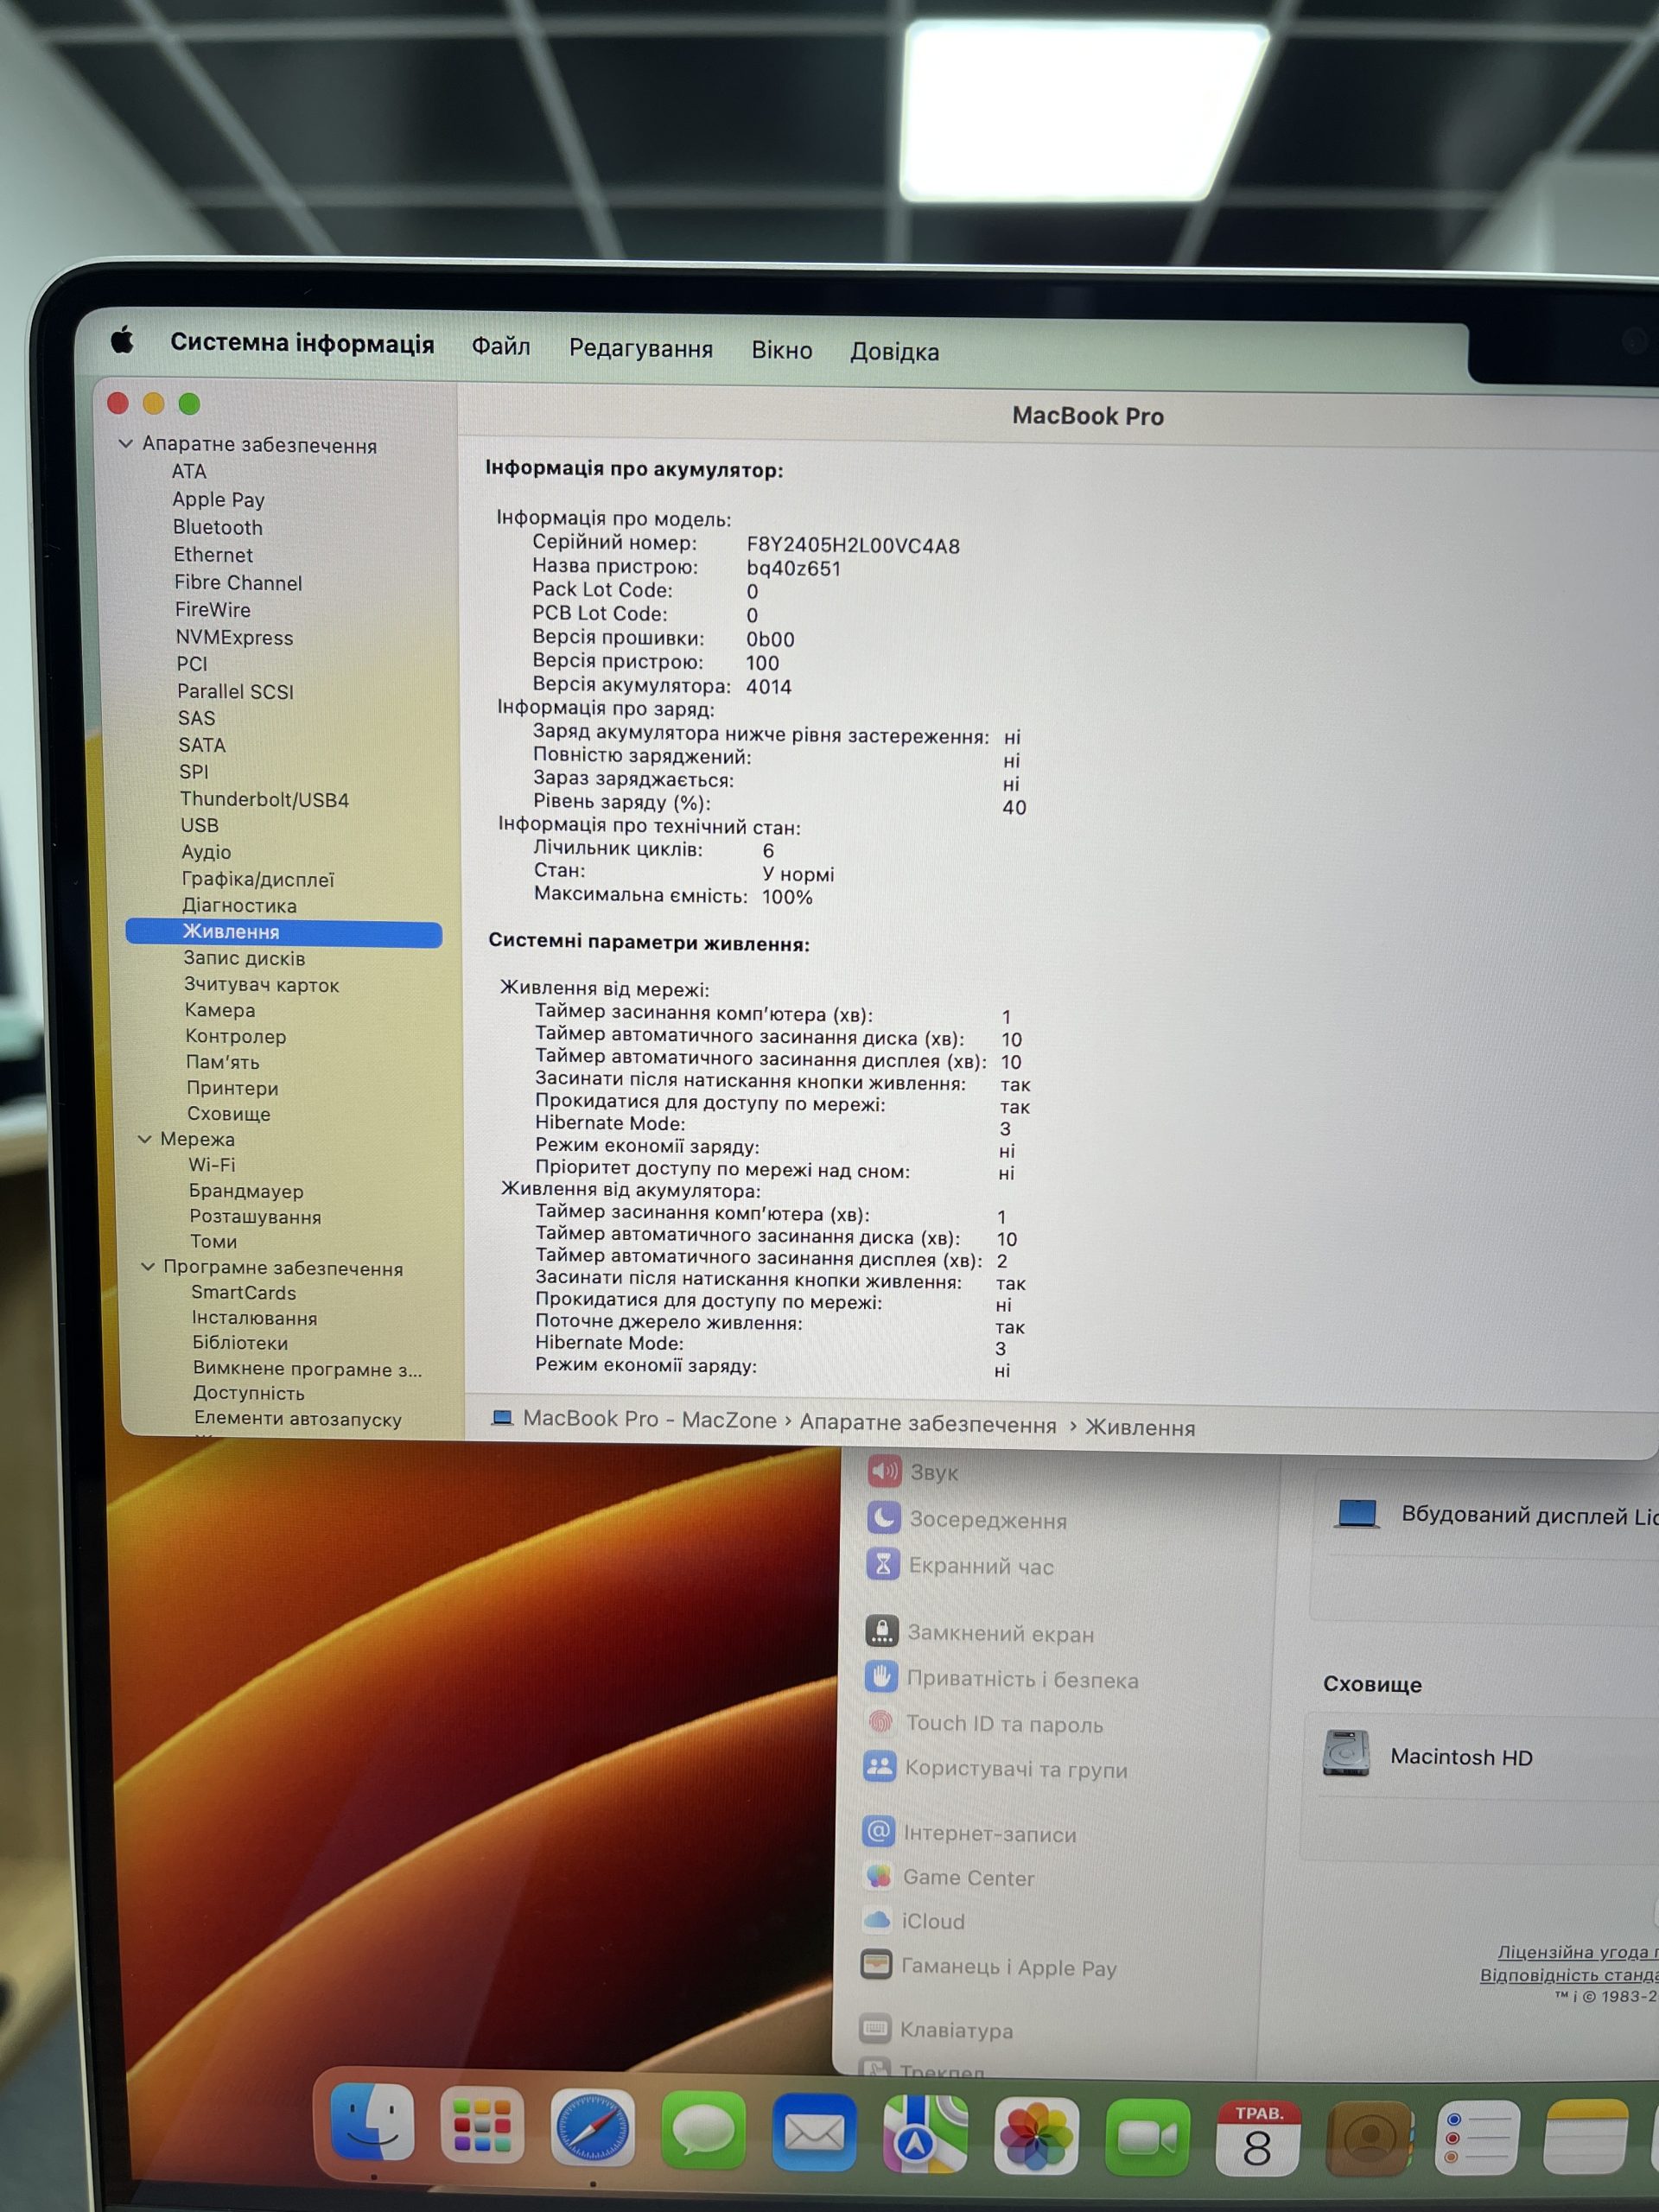Click the iCloud cloud icon
Screen dimensions: 1659x2212
pos(877,1919)
